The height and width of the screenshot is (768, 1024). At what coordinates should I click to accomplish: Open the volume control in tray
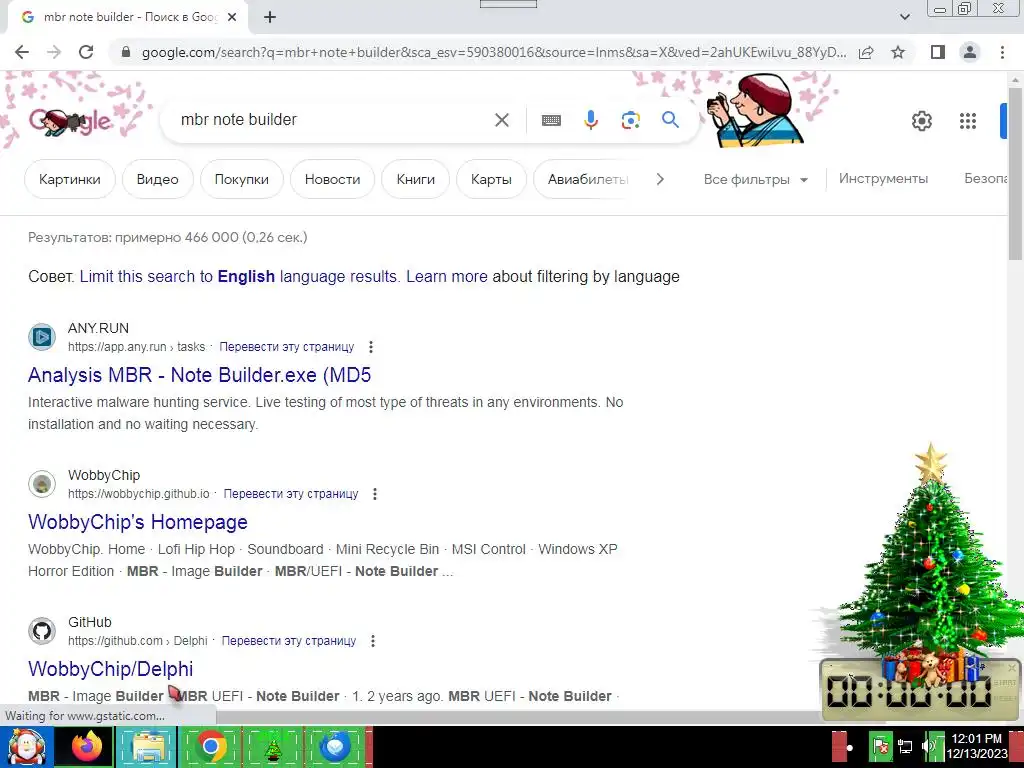[x=927, y=746]
